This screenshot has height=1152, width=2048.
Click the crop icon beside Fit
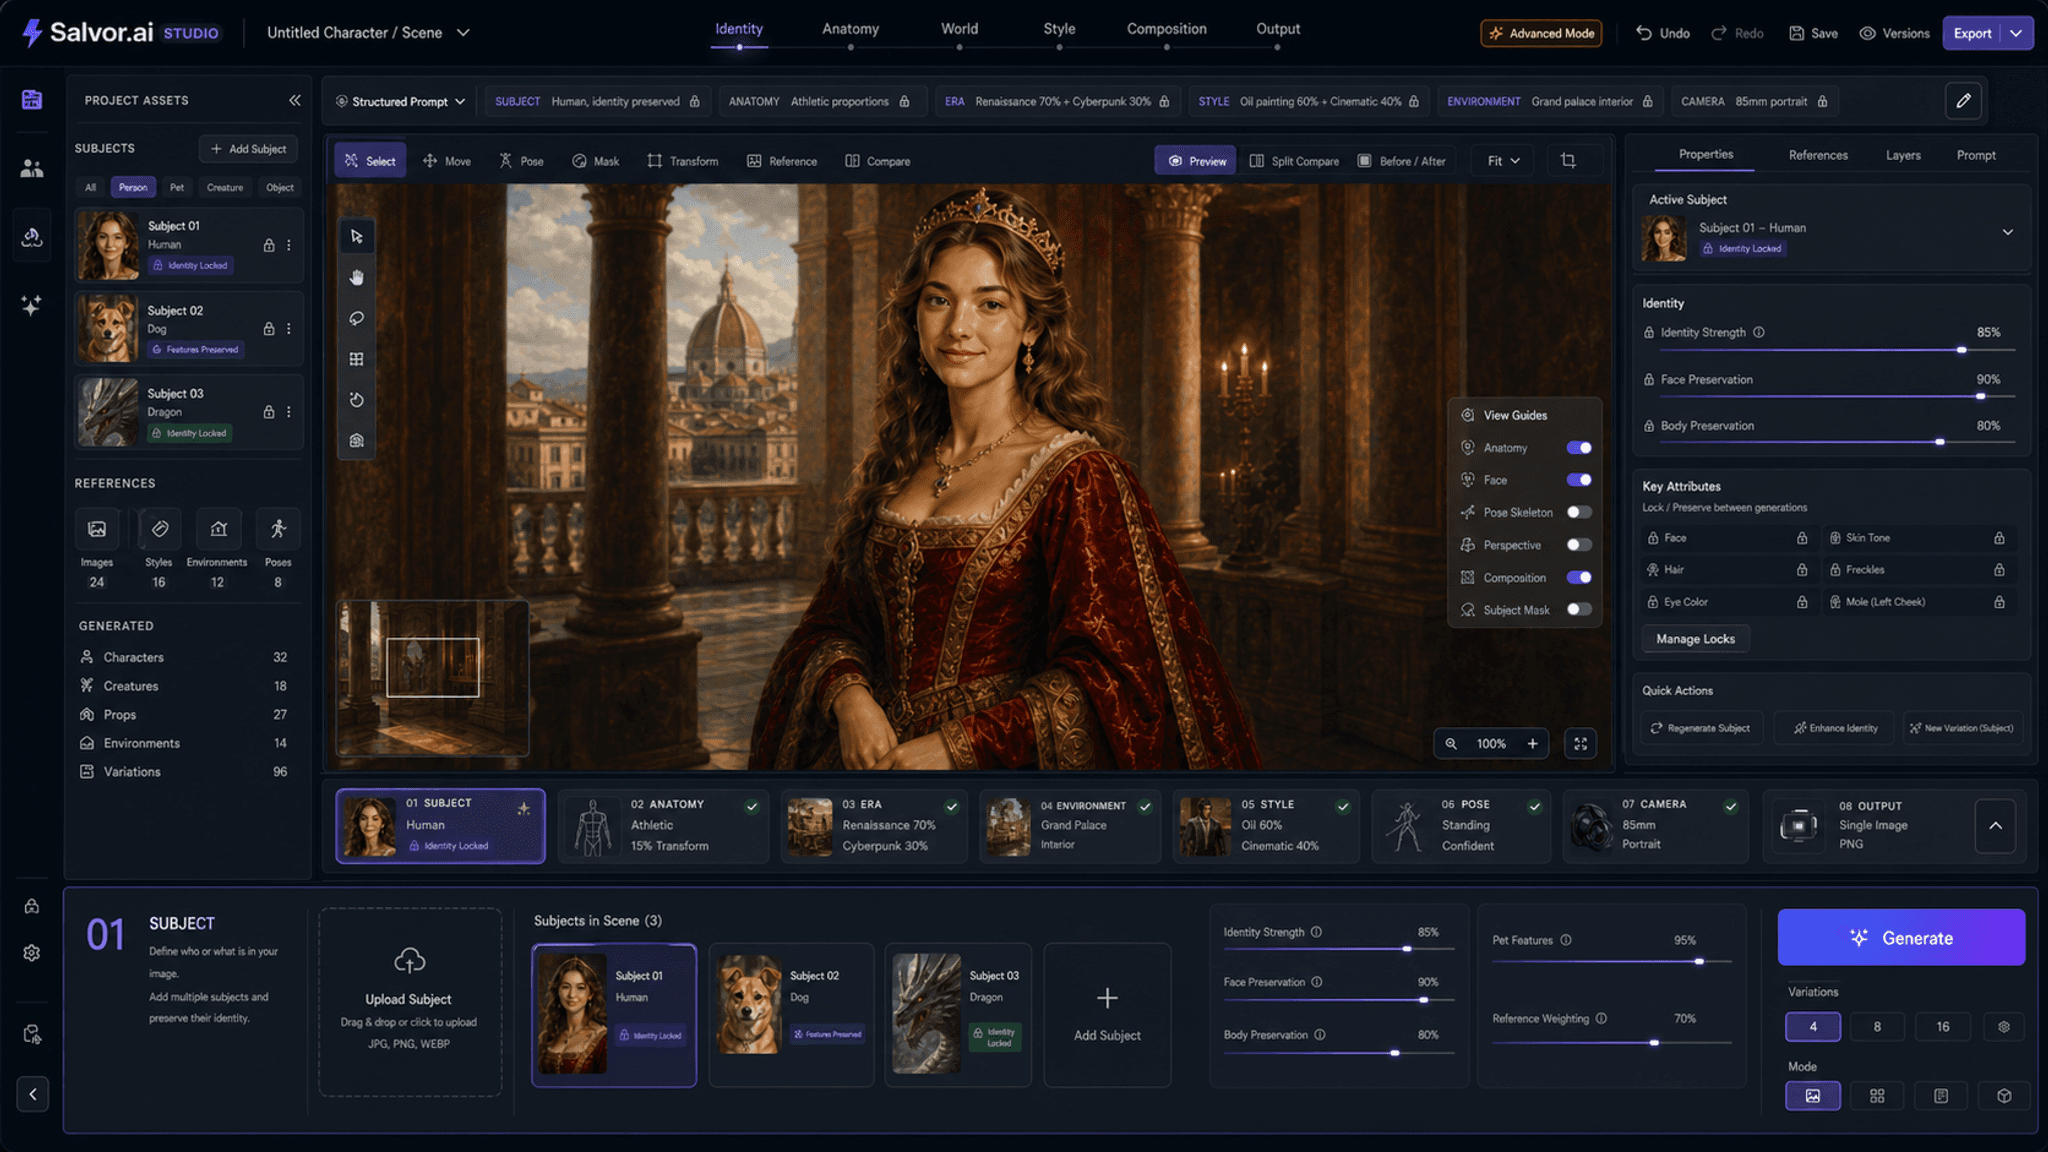tap(1568, 161)
